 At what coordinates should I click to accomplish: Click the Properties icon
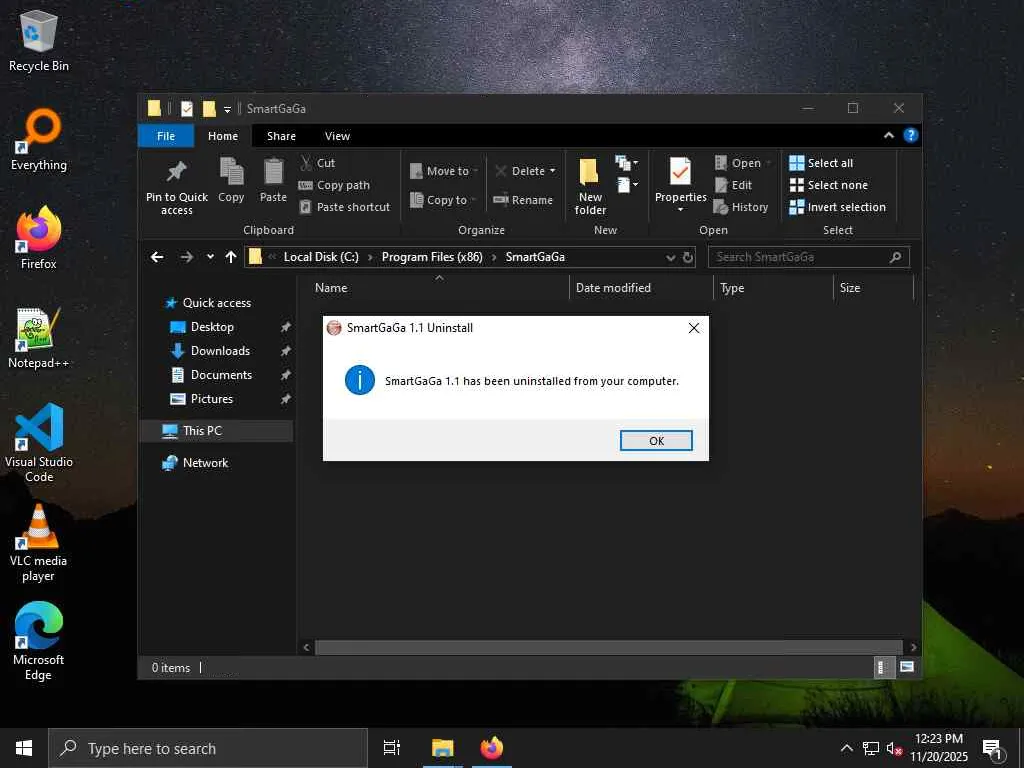[680, 173]
